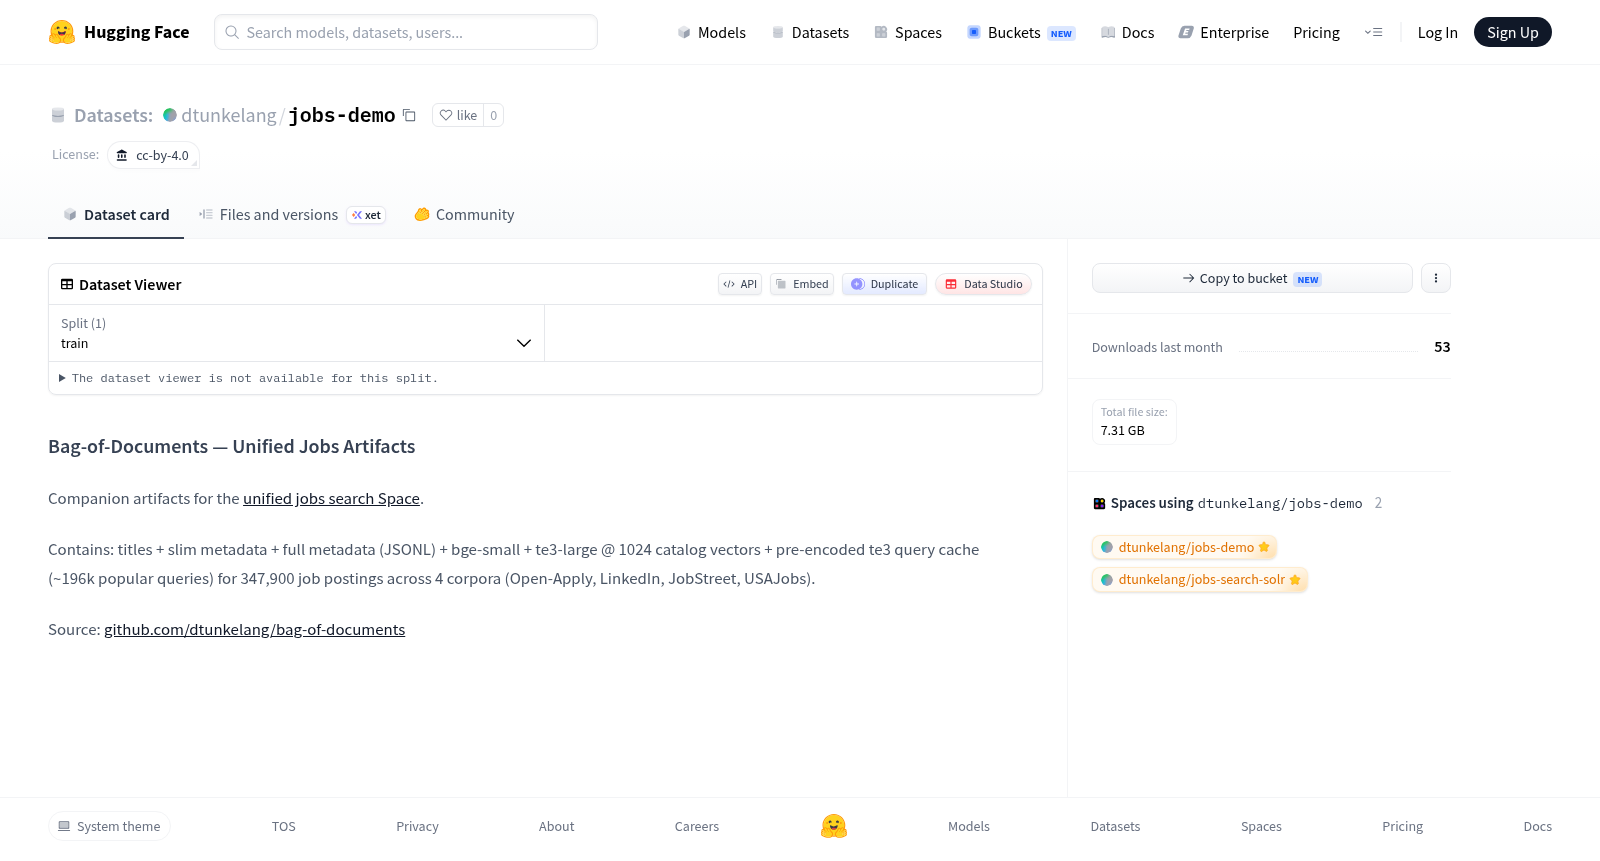Open Spaces footer link

click(1261, 826)
